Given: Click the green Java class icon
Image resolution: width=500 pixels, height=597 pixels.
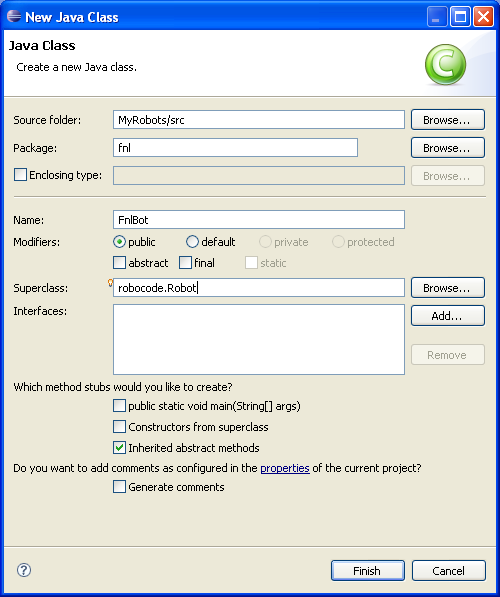Looking at the screenshot, I should [445, 64].
